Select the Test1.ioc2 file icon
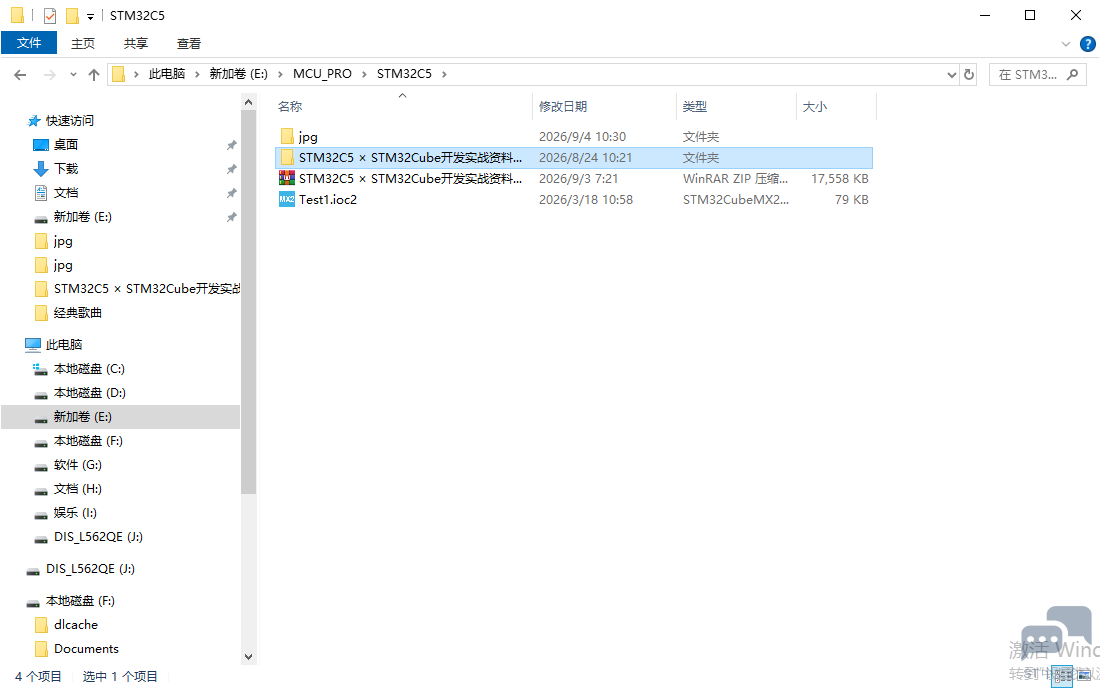 click(287, 199)
